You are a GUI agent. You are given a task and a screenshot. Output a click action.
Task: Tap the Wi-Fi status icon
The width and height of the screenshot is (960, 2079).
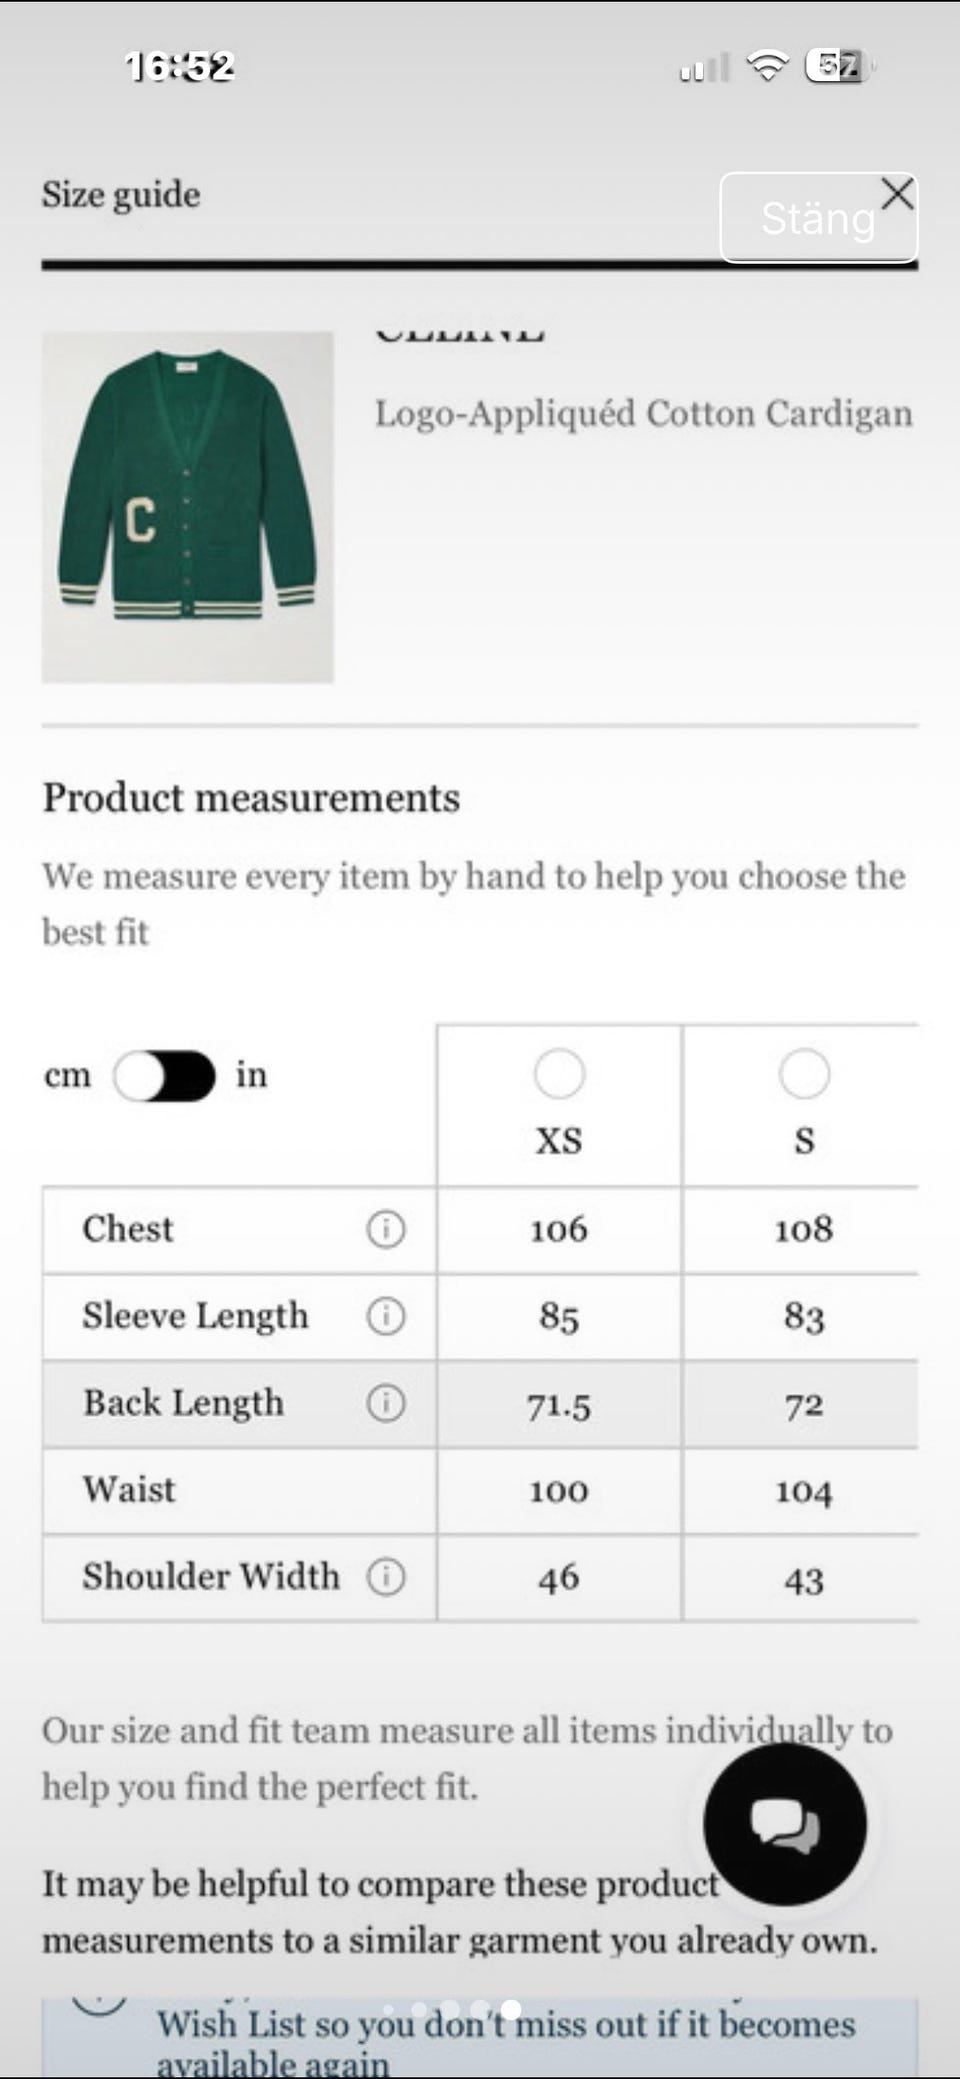[x=768, y=67]
